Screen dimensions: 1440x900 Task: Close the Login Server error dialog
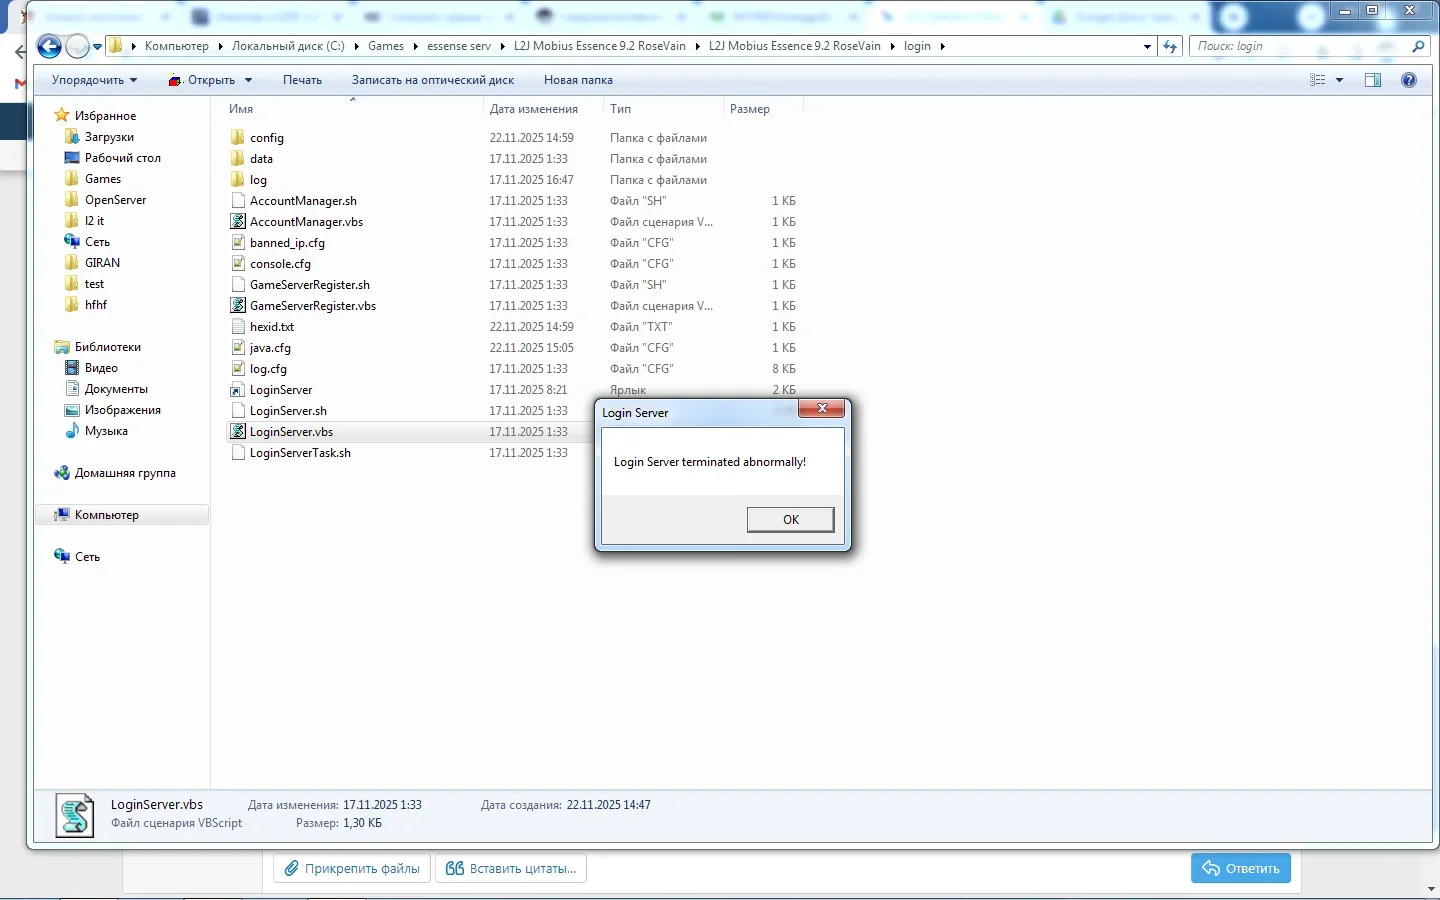click(821, 409)
